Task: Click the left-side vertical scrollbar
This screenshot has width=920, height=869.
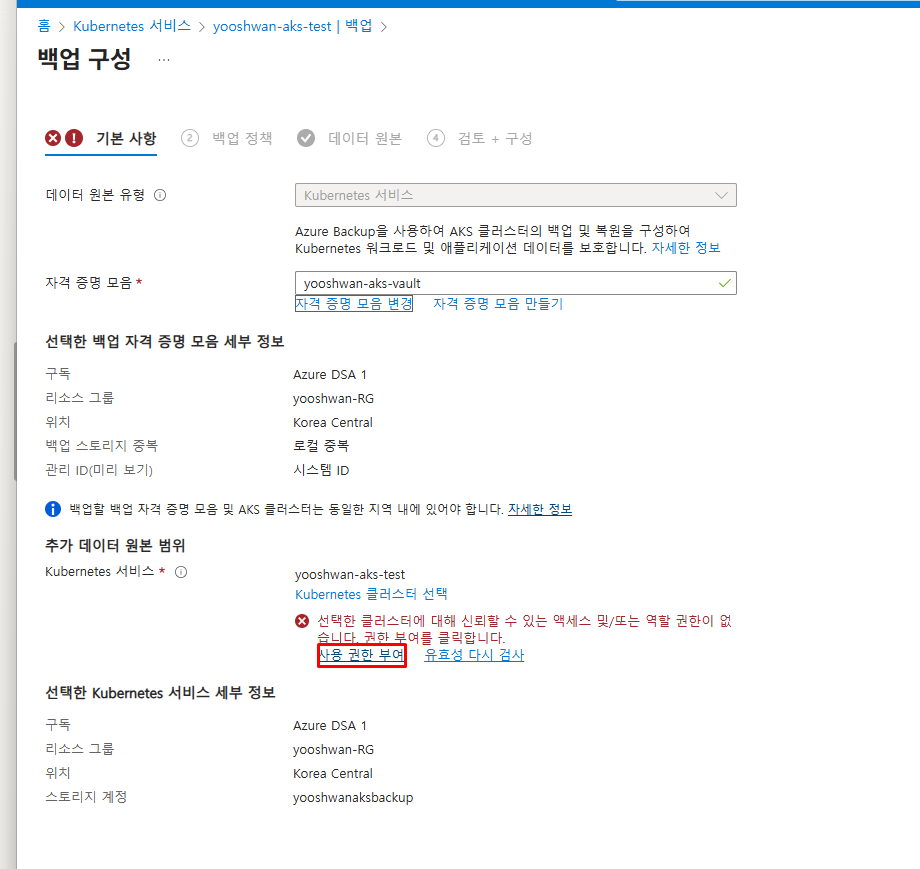Action: (x=15, y=411)
